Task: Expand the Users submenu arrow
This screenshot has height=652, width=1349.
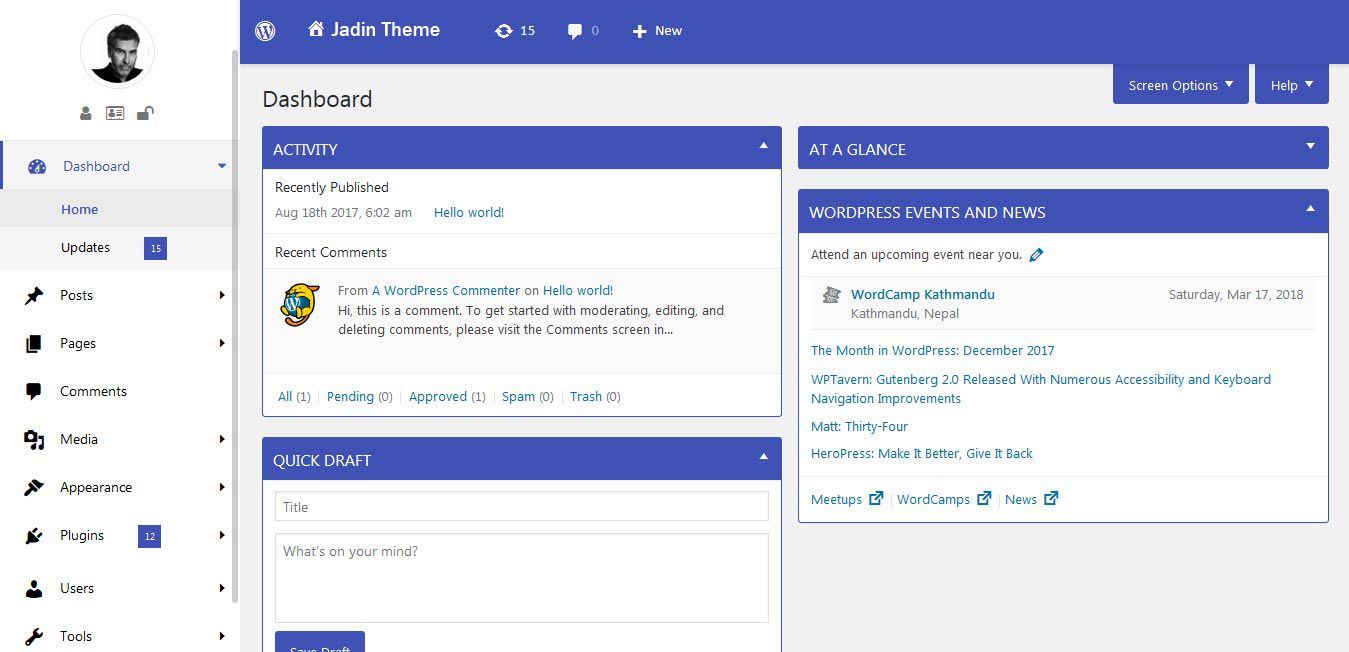Action: [222, 588]
